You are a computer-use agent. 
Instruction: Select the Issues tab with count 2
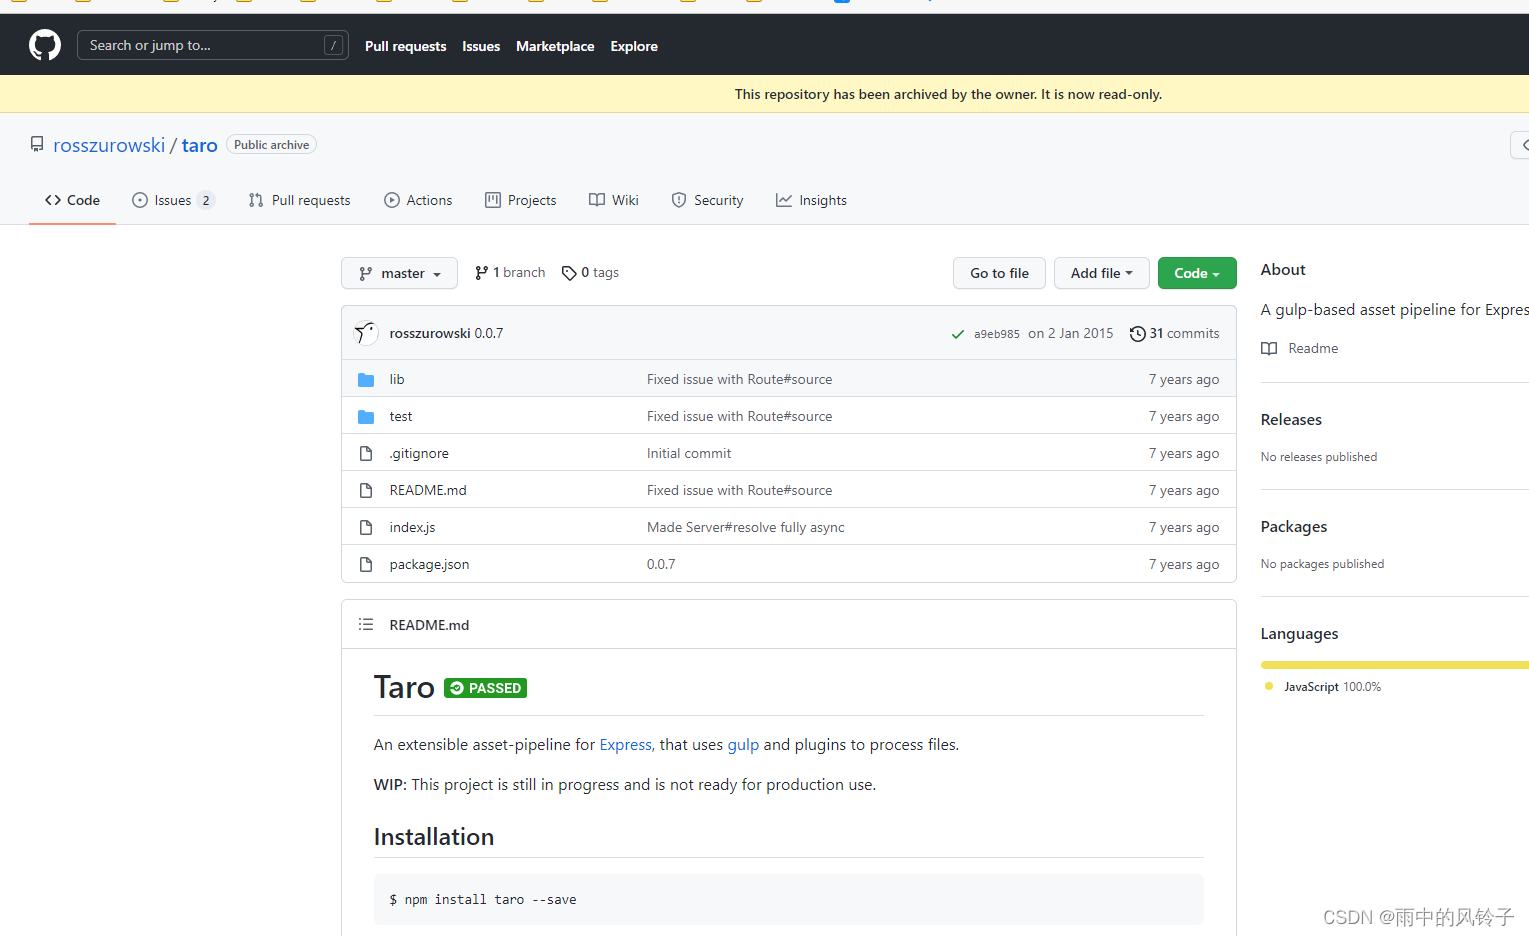pyautogui.click(x=174, y=200)
